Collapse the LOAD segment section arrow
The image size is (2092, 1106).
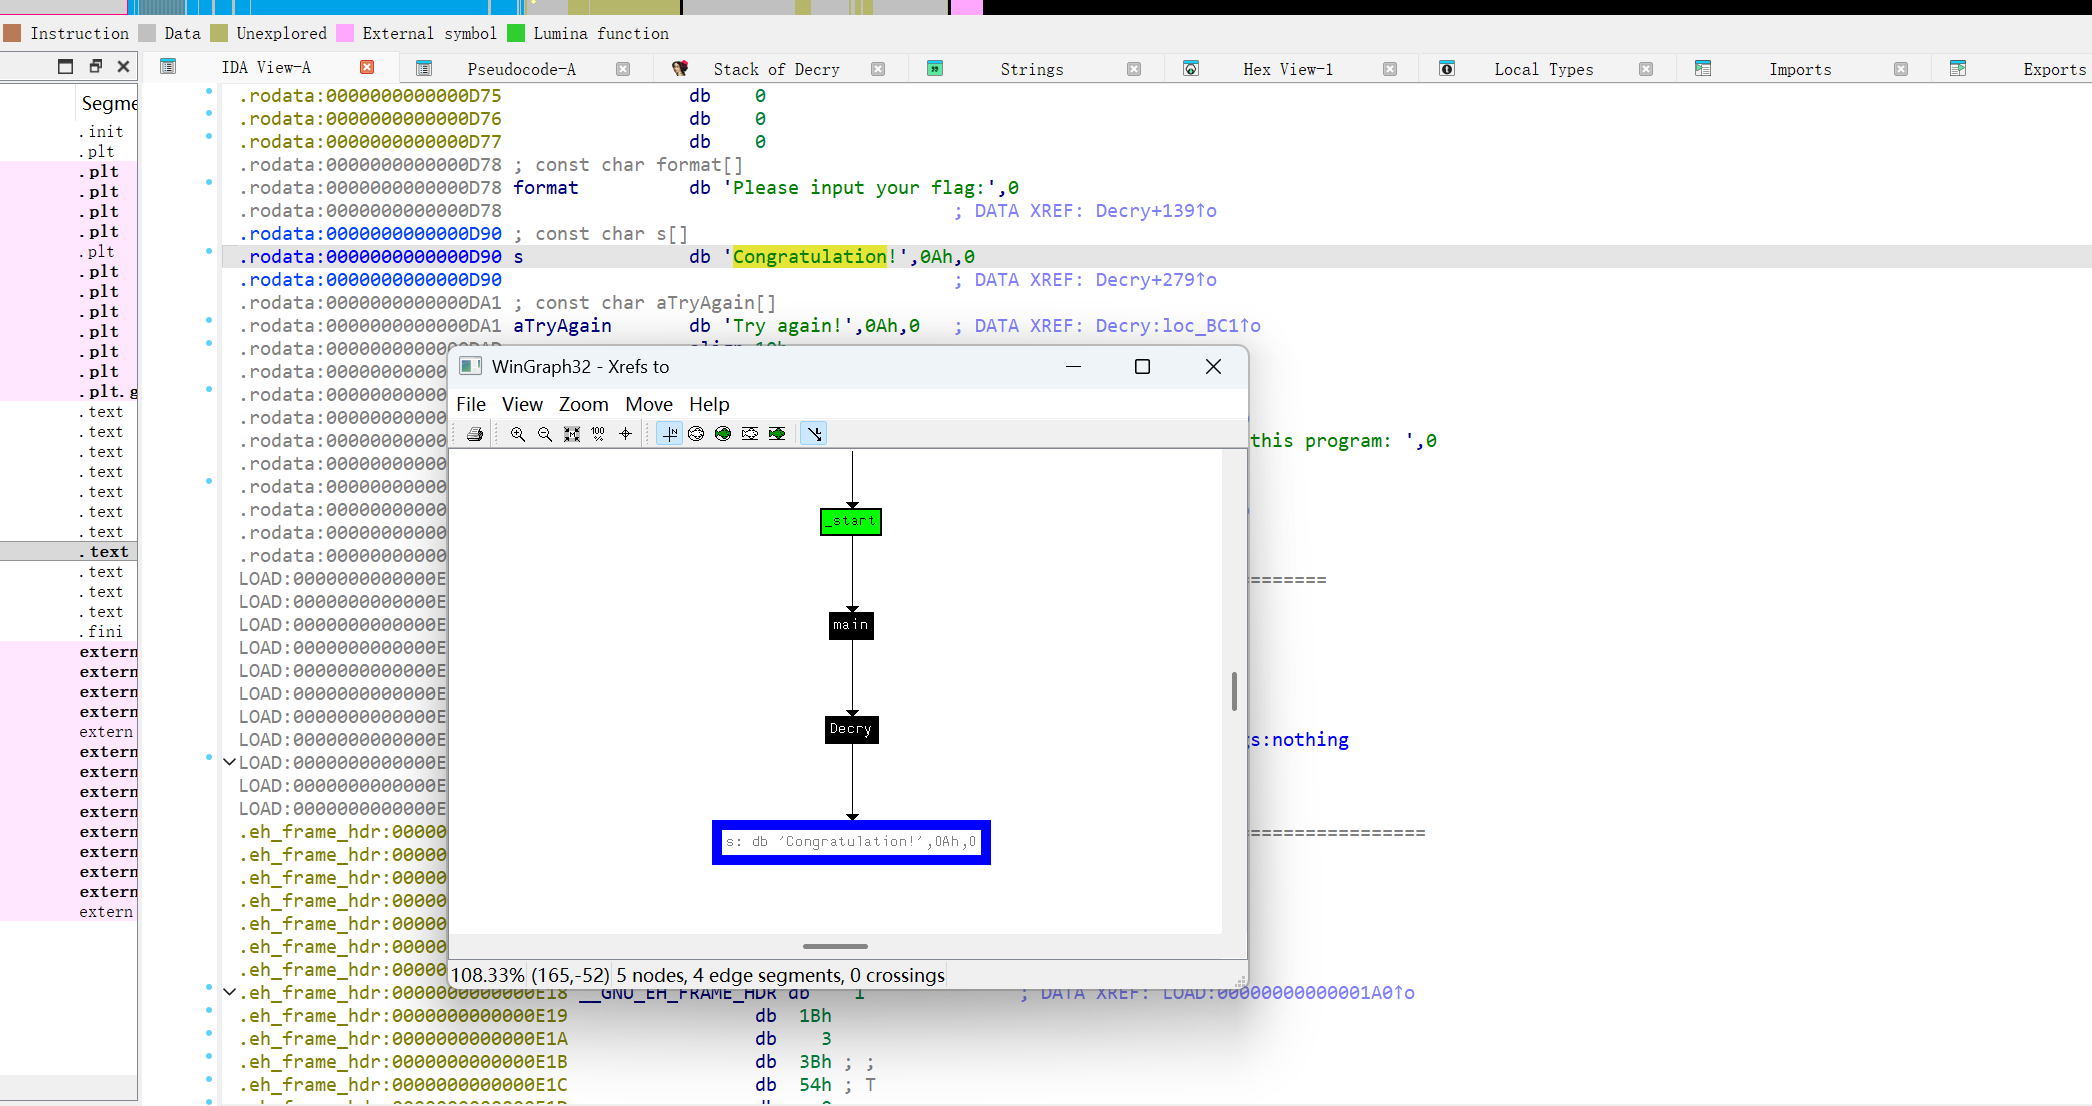(x=229, y=763)
